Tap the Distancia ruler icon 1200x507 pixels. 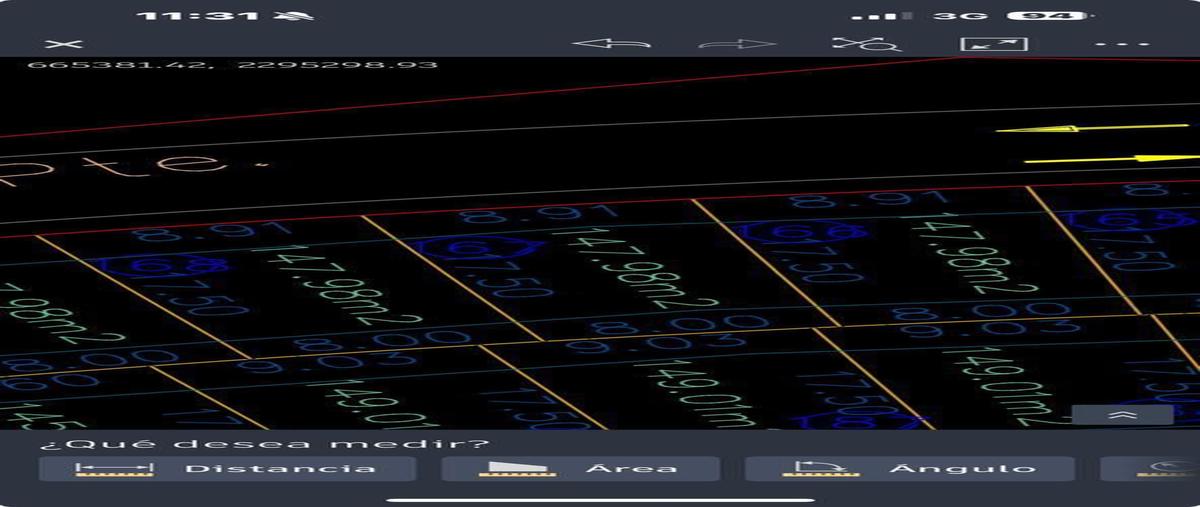pos(115,469)
